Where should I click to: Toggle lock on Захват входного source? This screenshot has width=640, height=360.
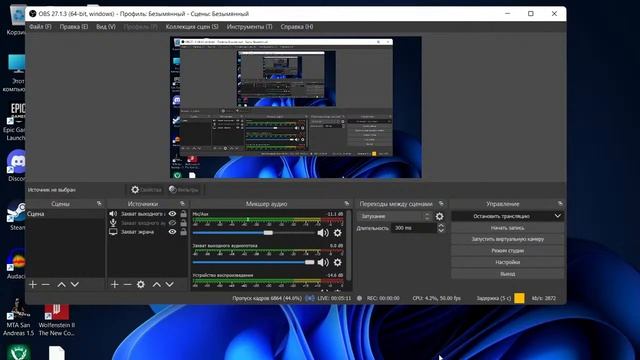[x=184, y=223]
